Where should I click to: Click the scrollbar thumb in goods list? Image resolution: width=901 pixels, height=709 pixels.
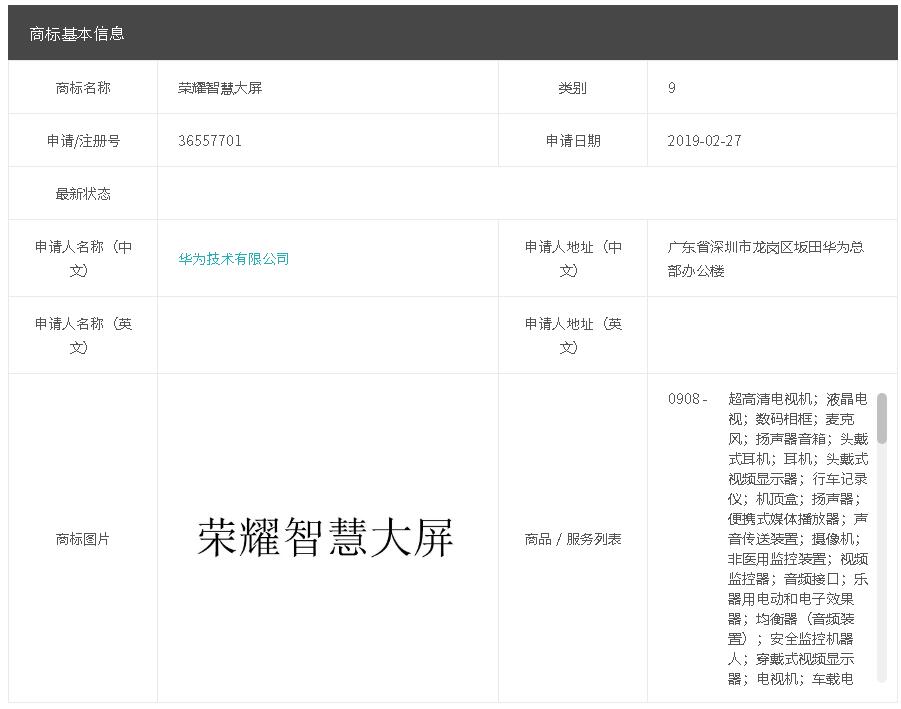pos(881,418)
